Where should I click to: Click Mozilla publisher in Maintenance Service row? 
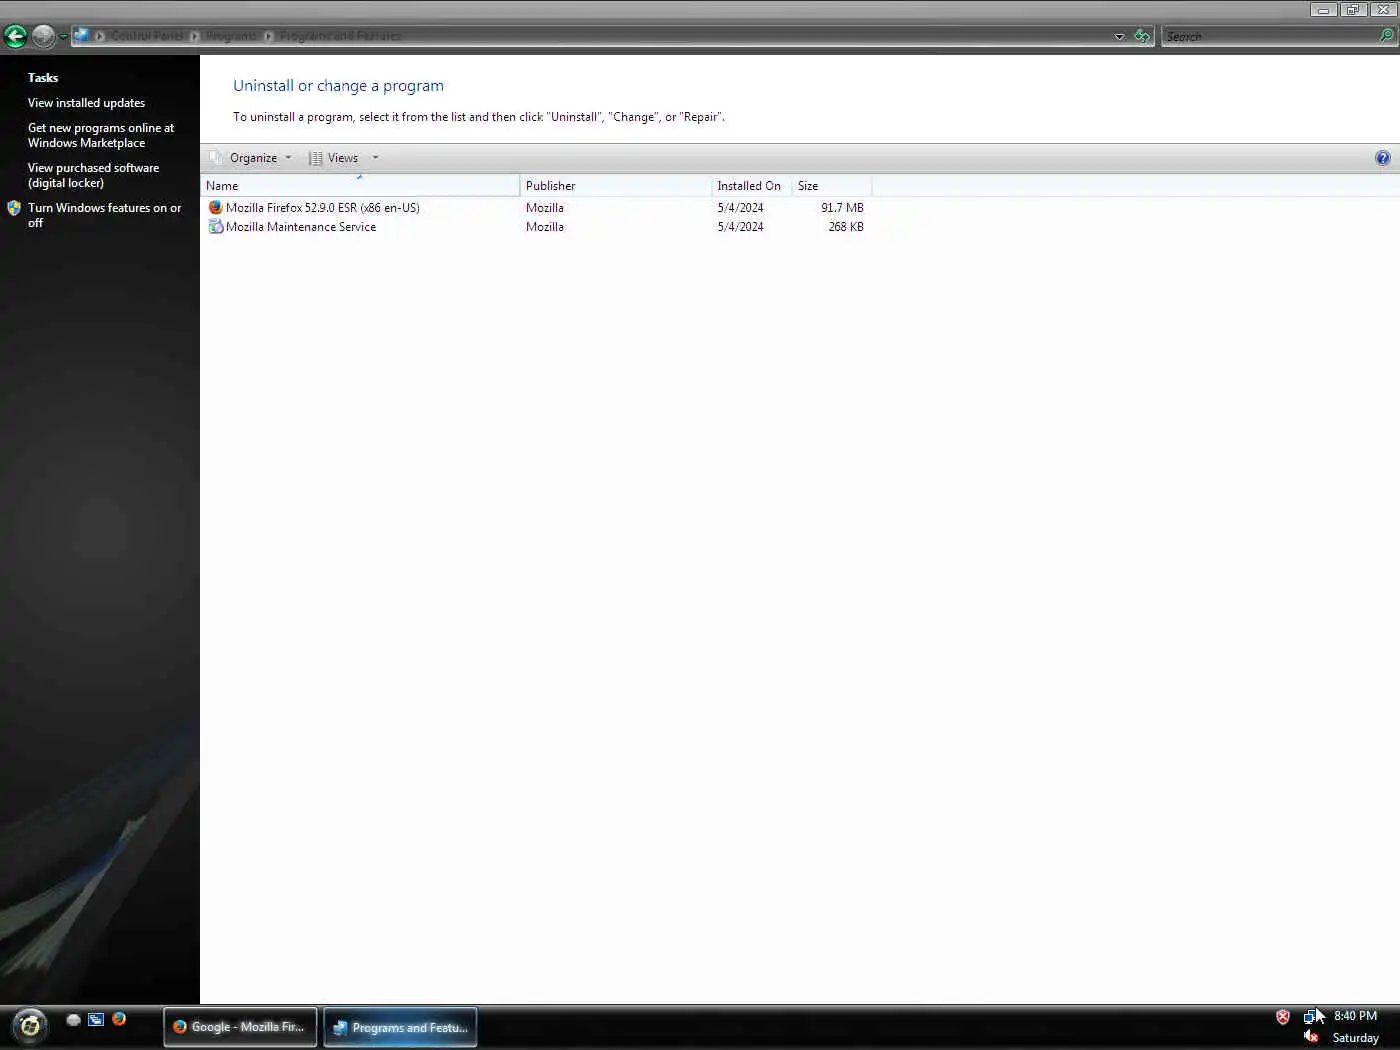tap(545, 227)
